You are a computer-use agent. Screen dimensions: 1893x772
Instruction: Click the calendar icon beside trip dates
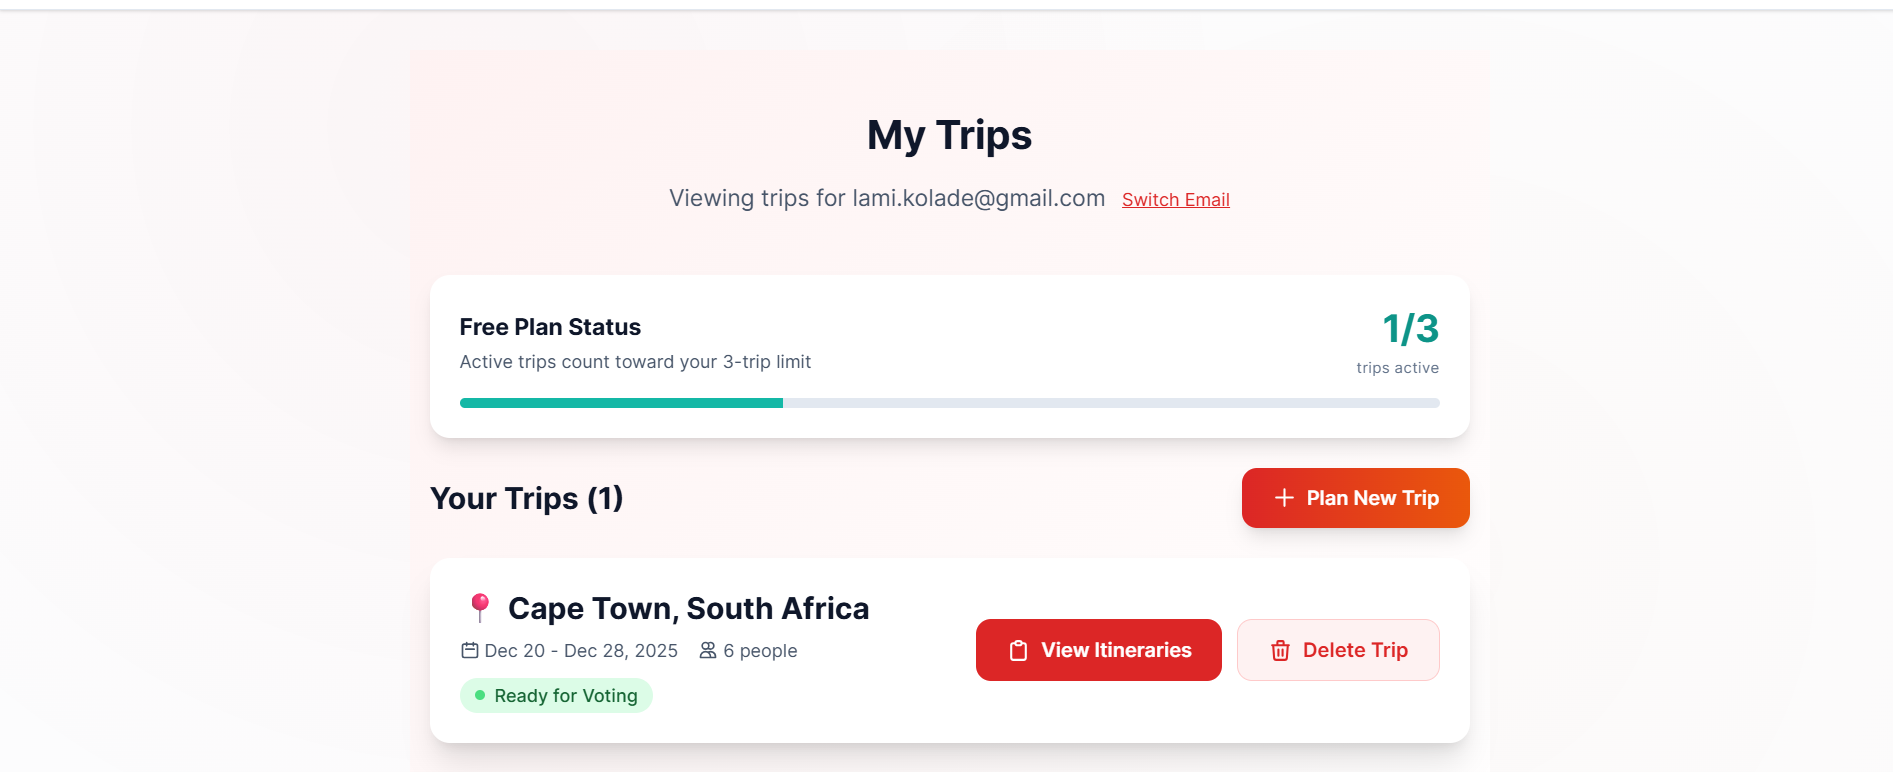470,650
